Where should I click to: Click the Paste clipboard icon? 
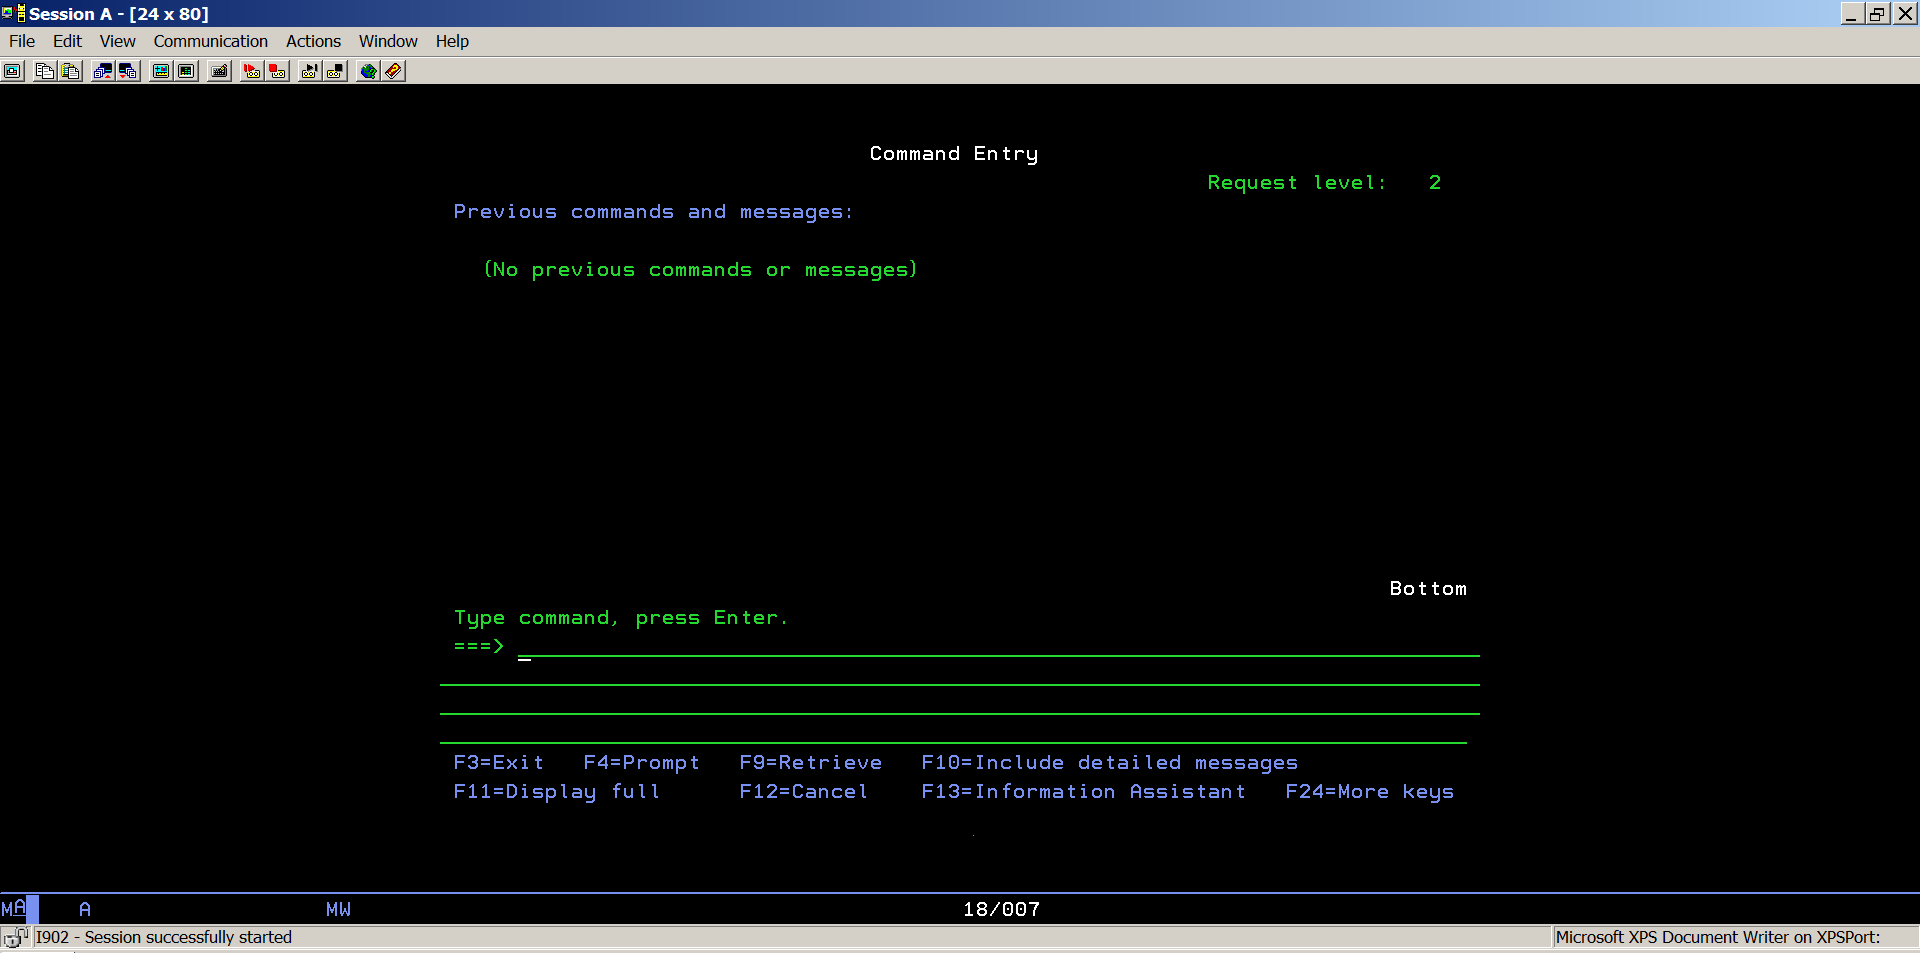pyautogui.click(x=70, y=71)
